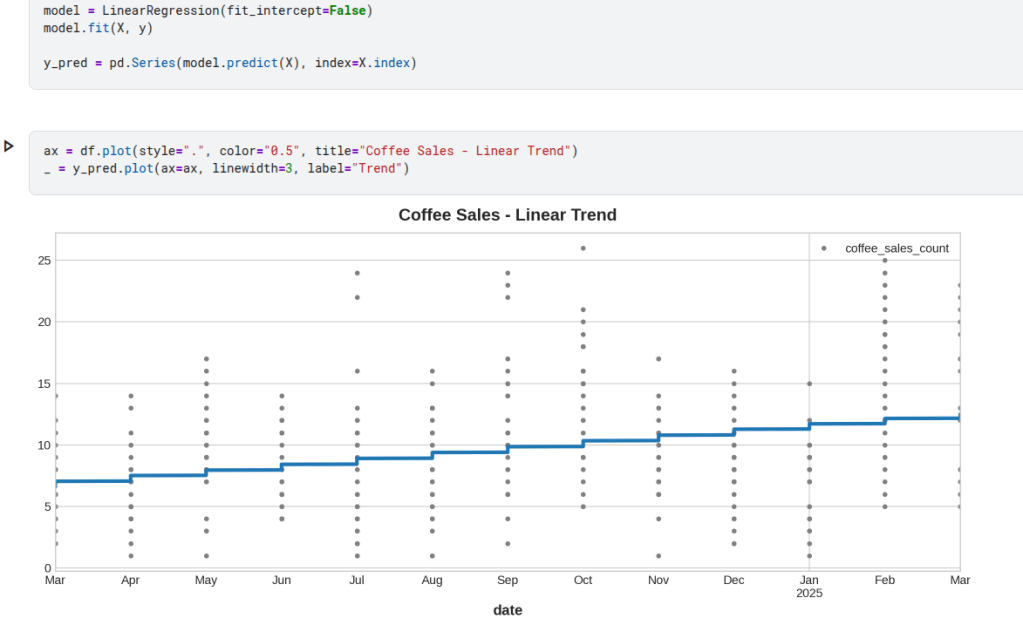
Task: Click the 25 tick label on y-axis
Action: pos(43,260)
